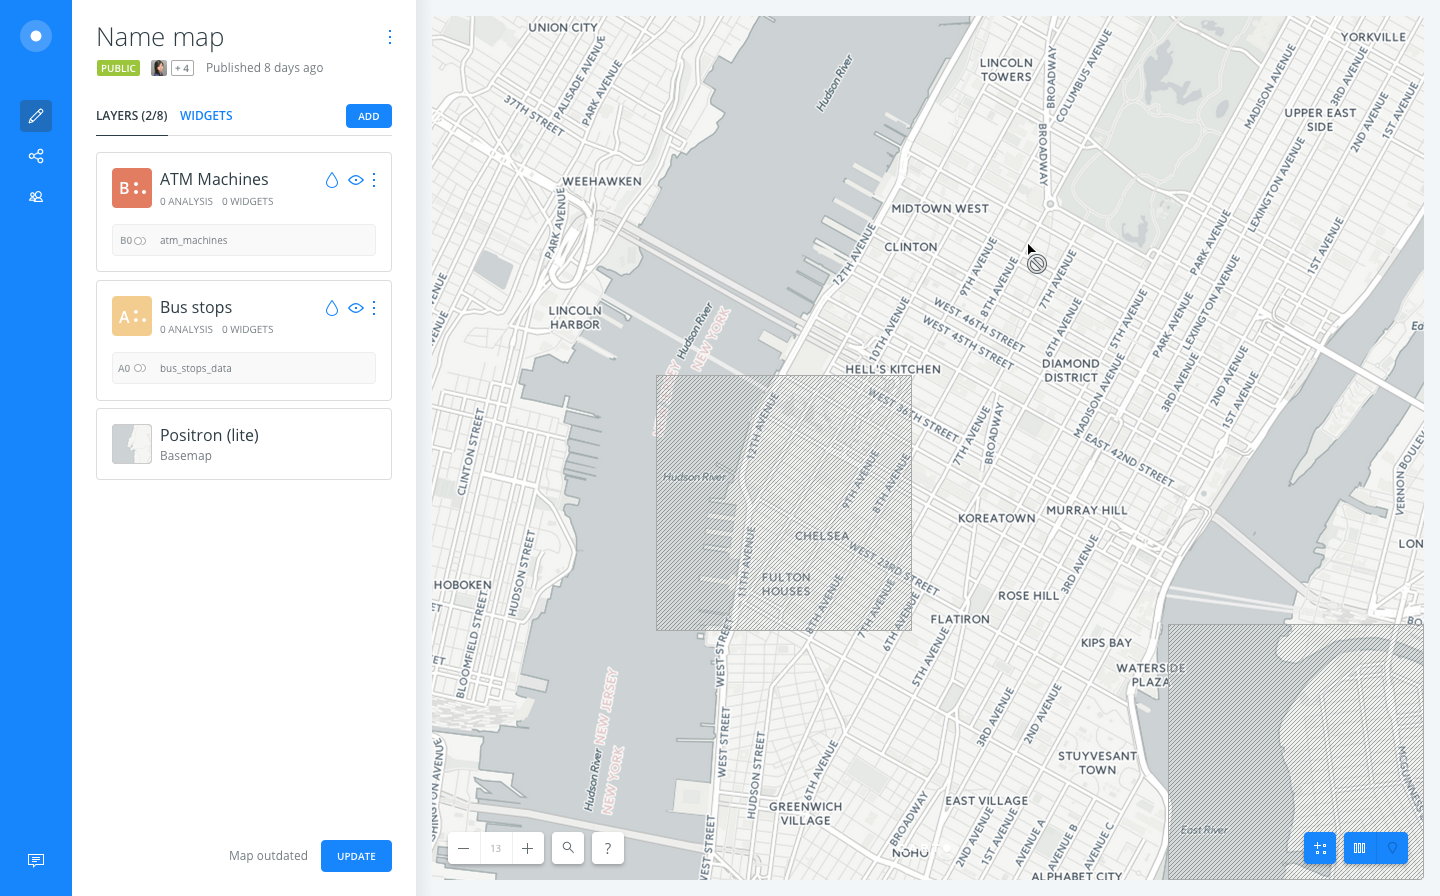Viewport: 1440px width, 896px height.
Task: Open ATM Machines layer options menu
Action: pyautogui.click(x=374, y=180)
